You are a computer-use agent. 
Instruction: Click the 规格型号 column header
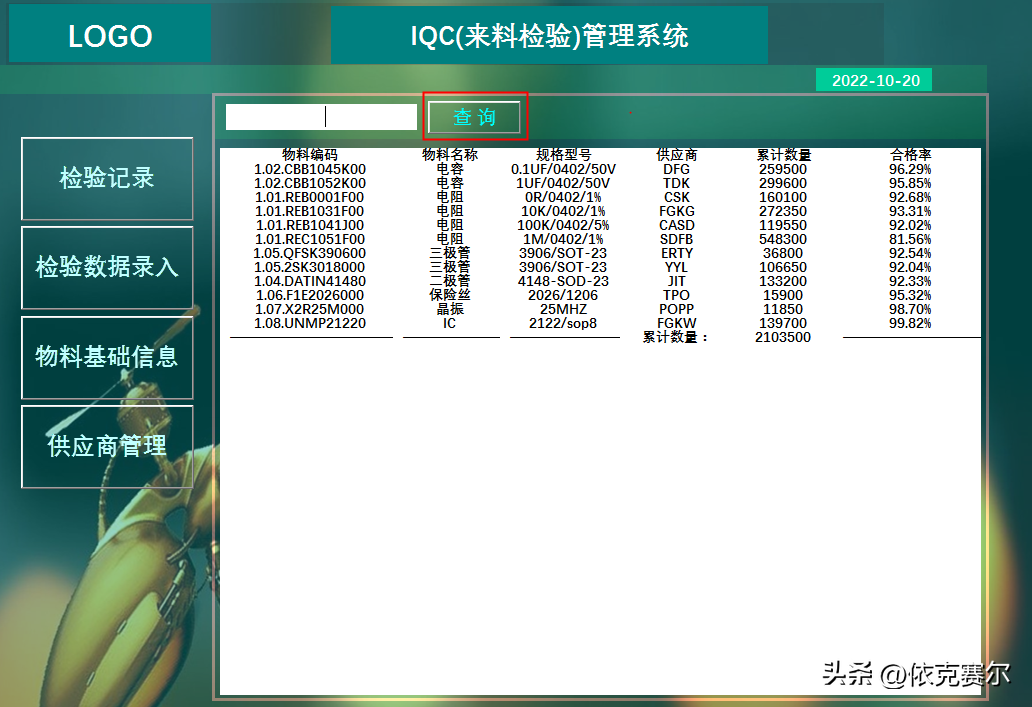tap(563, 155)
